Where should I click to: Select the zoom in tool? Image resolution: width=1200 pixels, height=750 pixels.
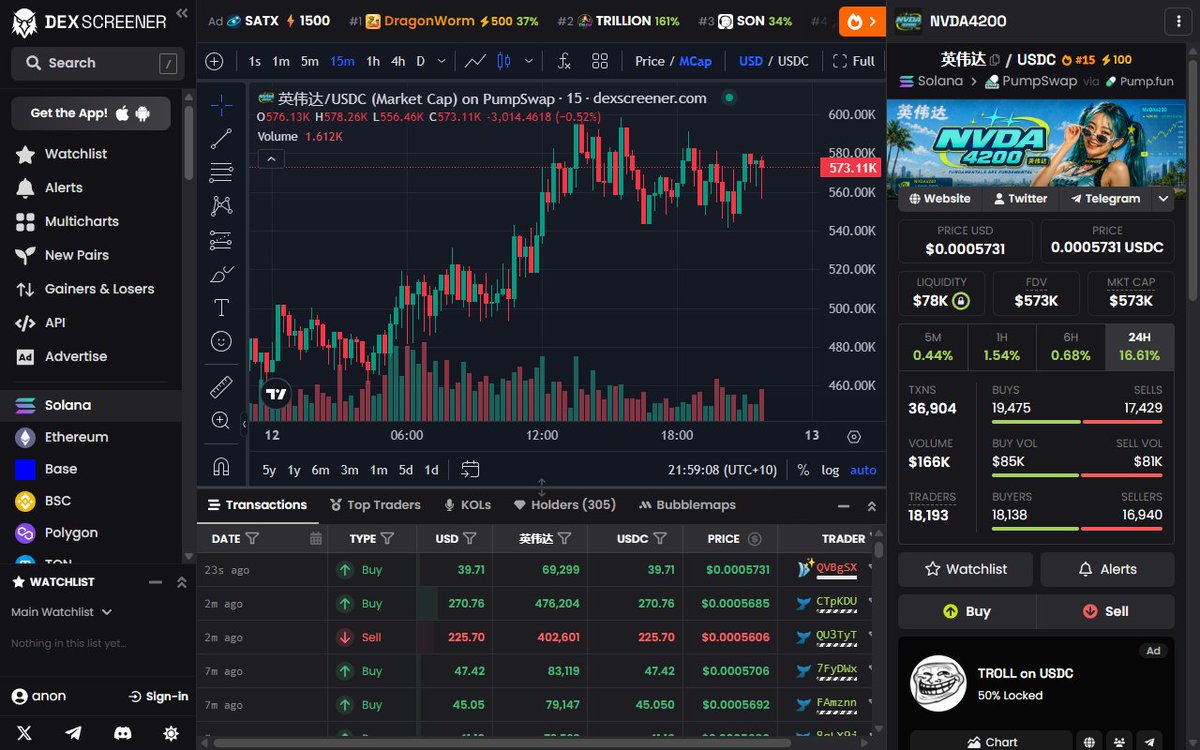pos(221,421)
